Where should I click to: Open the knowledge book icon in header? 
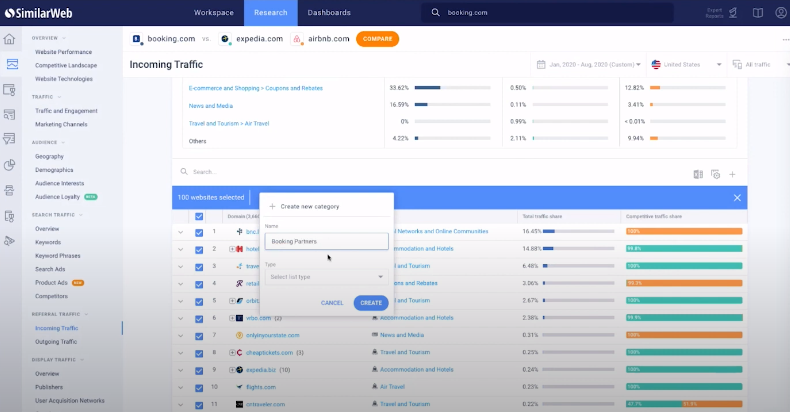click(757, 12)
